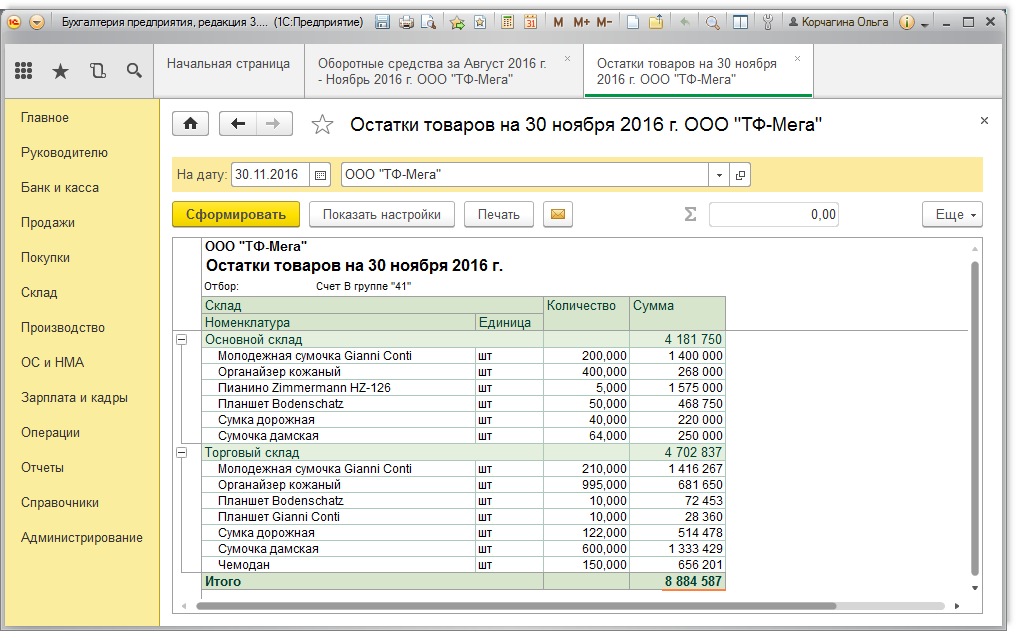Add page to favorites via star-arrow icon
The width and height of the screenshot is (1016, 631).
pos(457,22)
